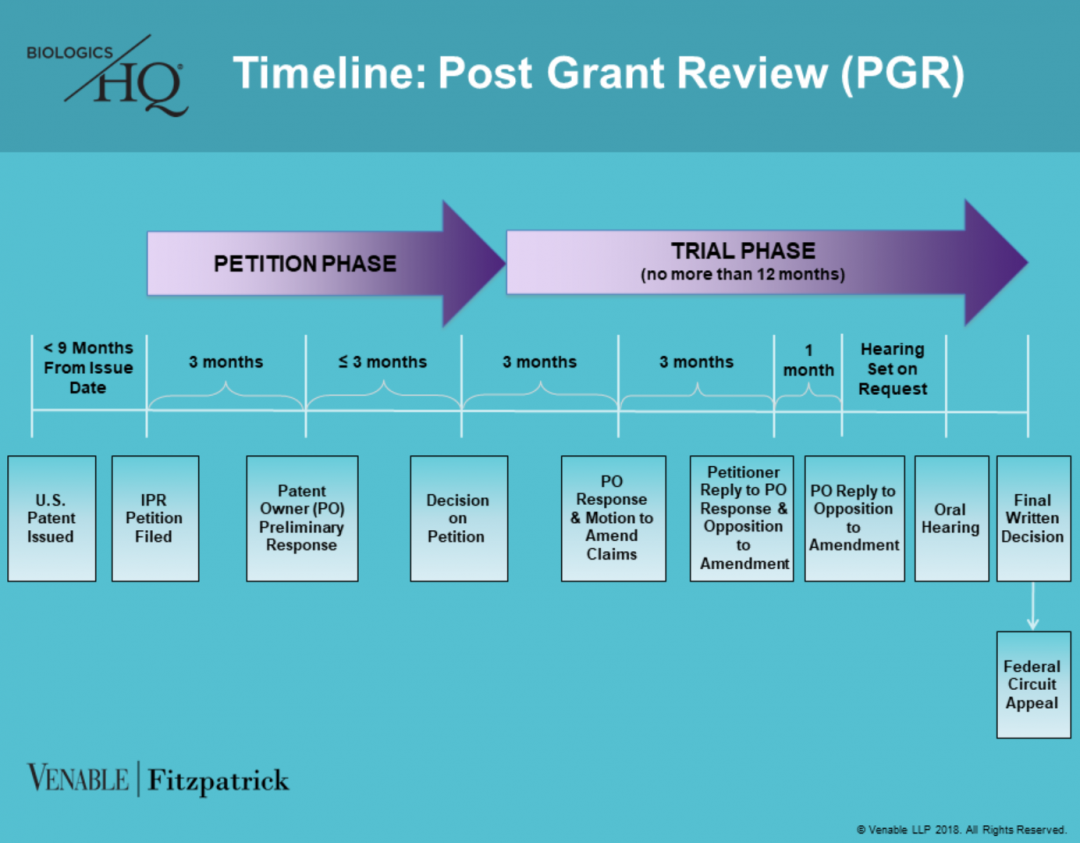Select the Decision on Petition box
This screenshot has height=843, width=1080.
coord(458,517)
